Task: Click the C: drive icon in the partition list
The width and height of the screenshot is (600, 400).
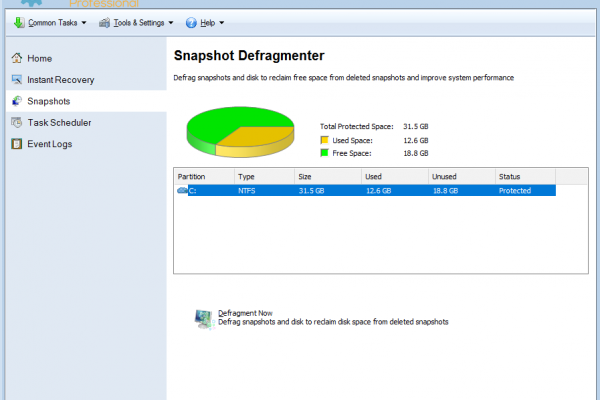Action: click(182, 190)
